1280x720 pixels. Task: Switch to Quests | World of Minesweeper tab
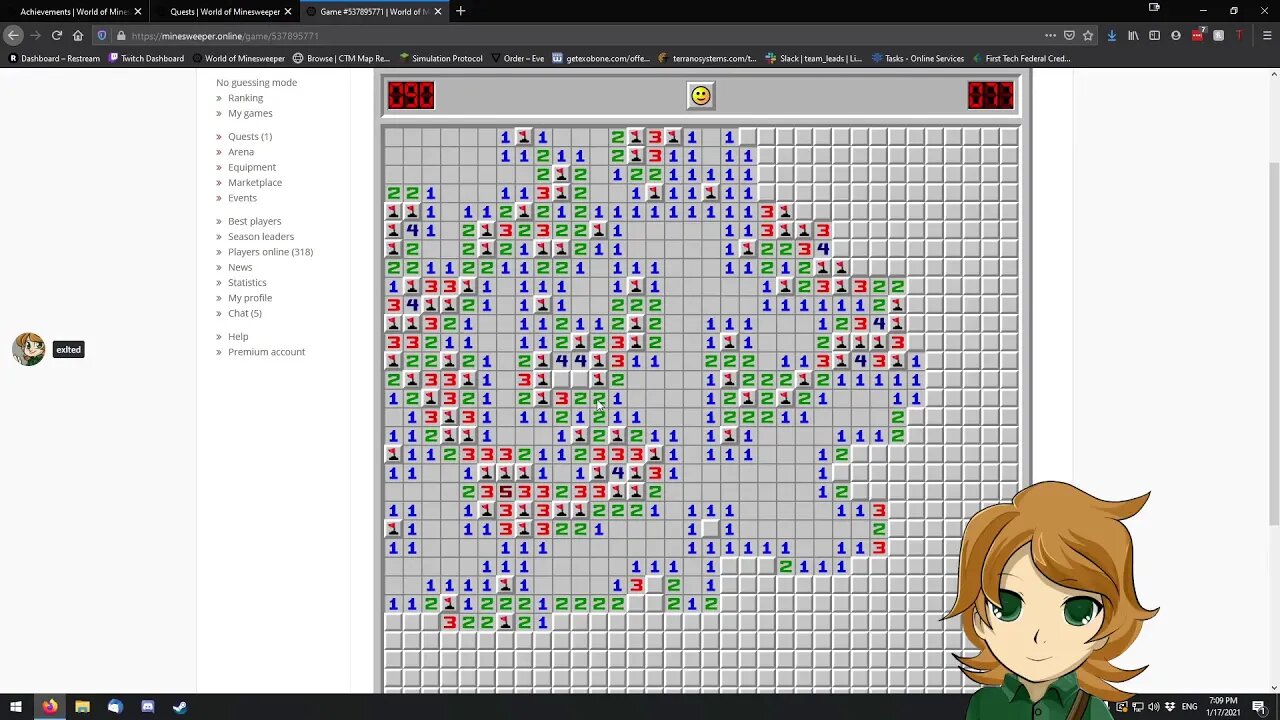pos(224,11)
